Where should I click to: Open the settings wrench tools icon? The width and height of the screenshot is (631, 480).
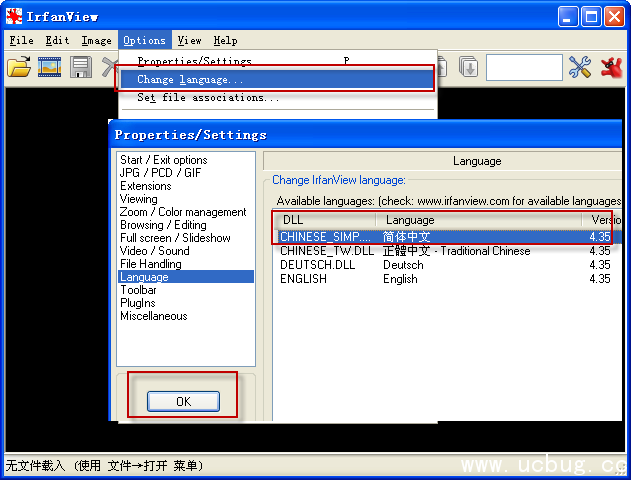pos(580,67)
